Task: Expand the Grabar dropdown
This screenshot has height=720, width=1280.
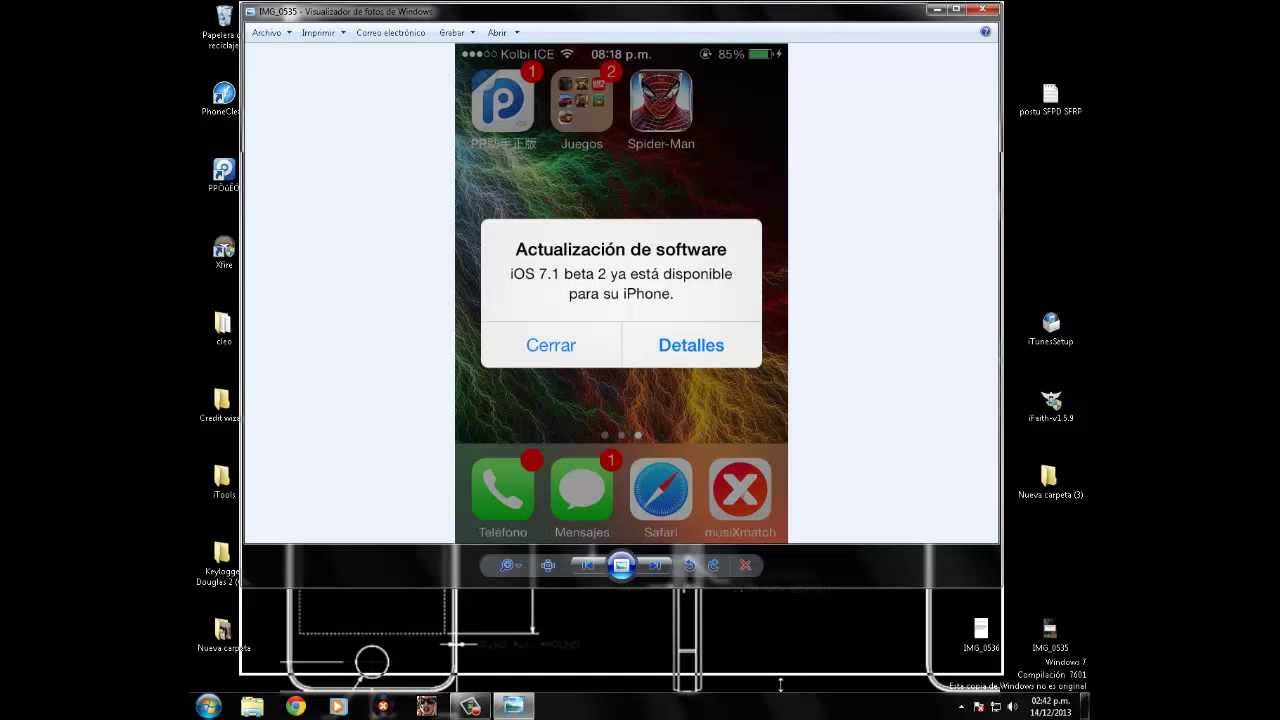Action: (457, 32)
